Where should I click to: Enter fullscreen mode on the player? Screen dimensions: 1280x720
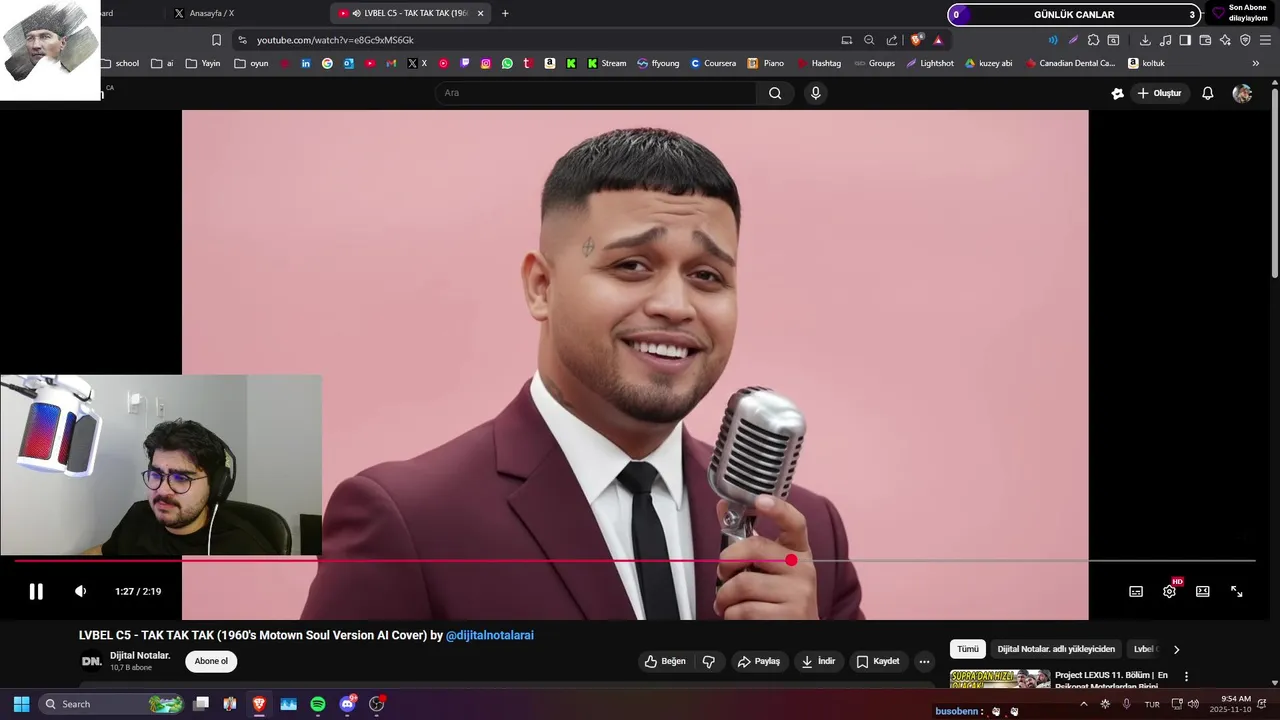point(1237,591)
